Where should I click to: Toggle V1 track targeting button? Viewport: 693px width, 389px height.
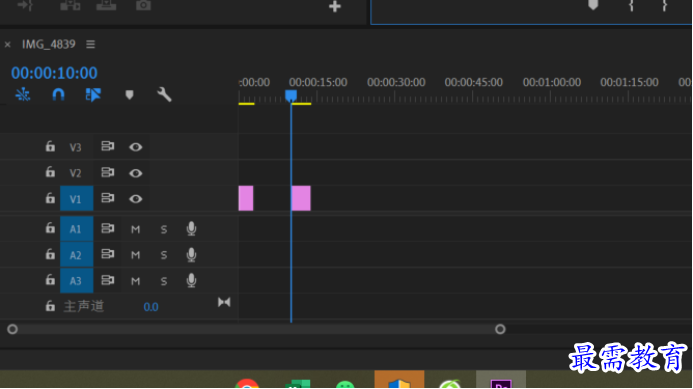[76, 198]
